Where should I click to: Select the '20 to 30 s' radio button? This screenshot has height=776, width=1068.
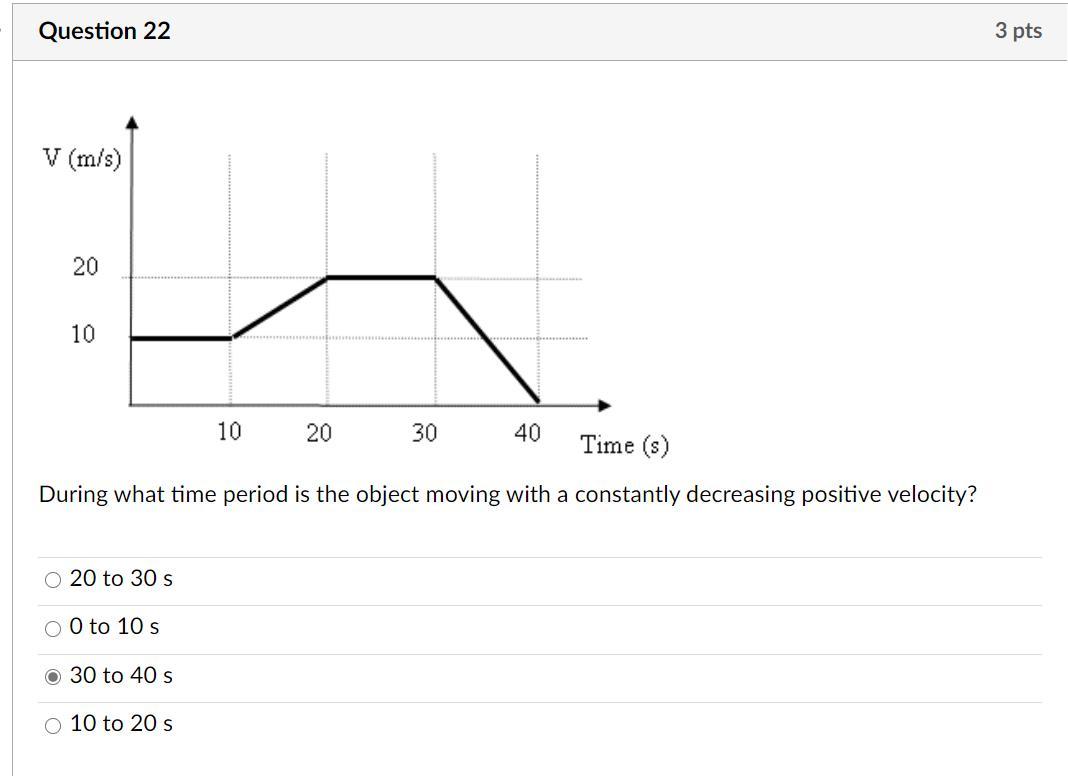pos(52,580)
